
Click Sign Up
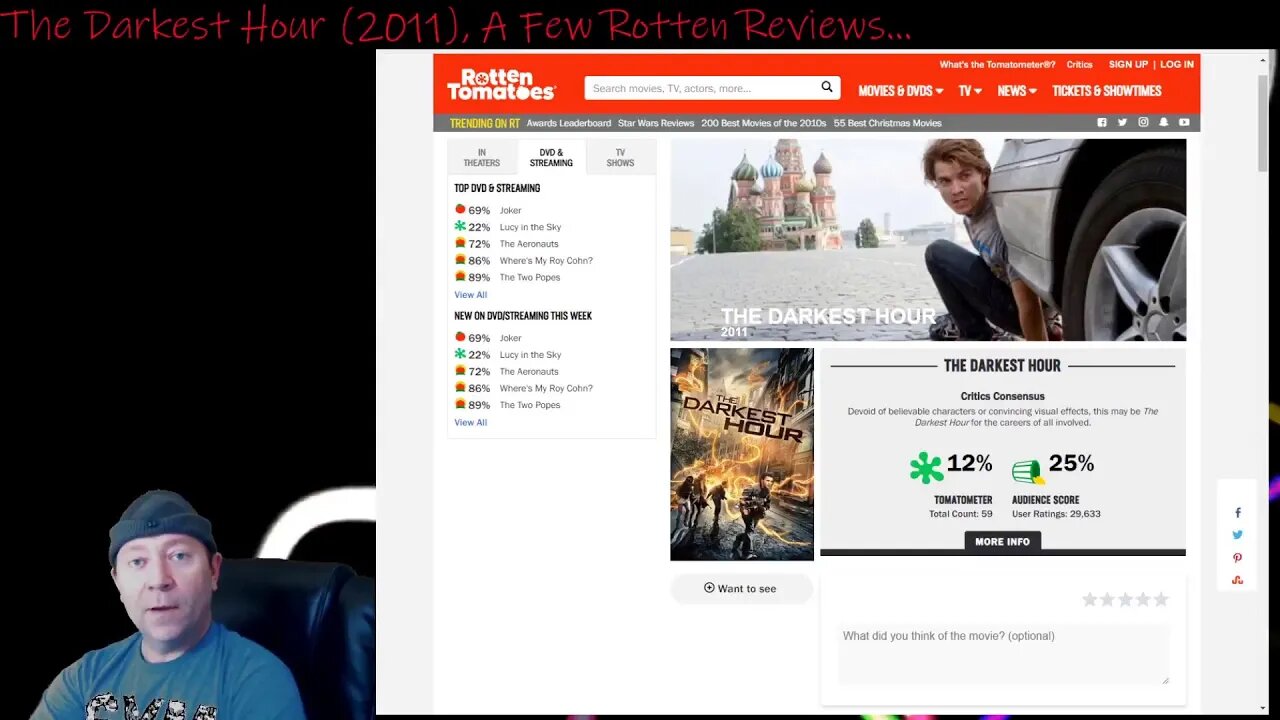[x=1128, y=64]
